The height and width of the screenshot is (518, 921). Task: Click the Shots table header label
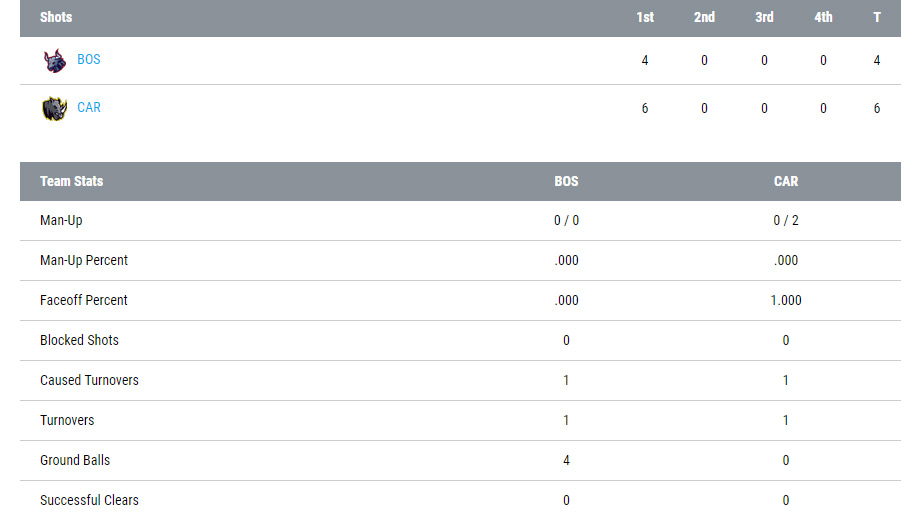click(56, 17)
